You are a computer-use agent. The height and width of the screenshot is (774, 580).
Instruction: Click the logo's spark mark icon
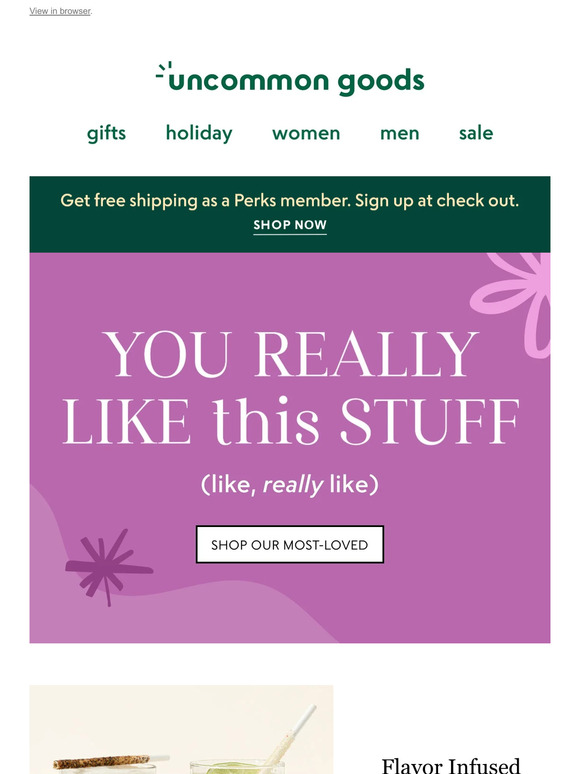pos(164,71)
